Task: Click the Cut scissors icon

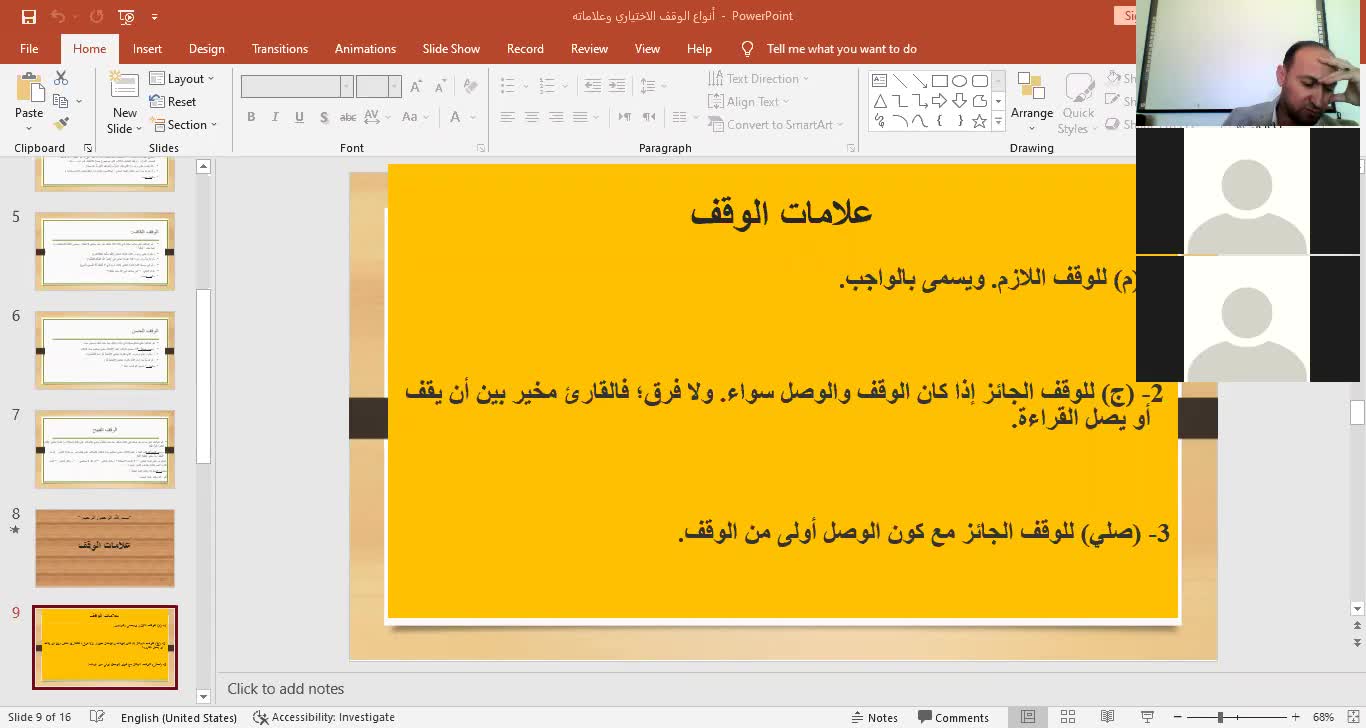Action: pos(61,78)
